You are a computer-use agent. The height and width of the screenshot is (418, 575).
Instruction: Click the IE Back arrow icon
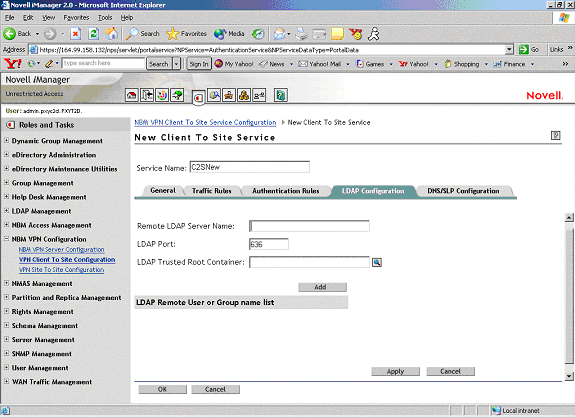click(x=9, y=34)
